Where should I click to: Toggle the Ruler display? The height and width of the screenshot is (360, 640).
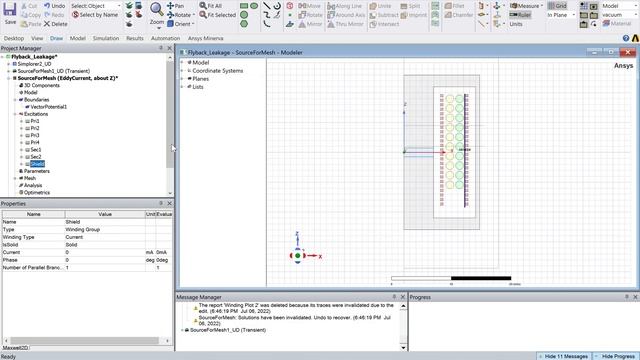point(520,15)
